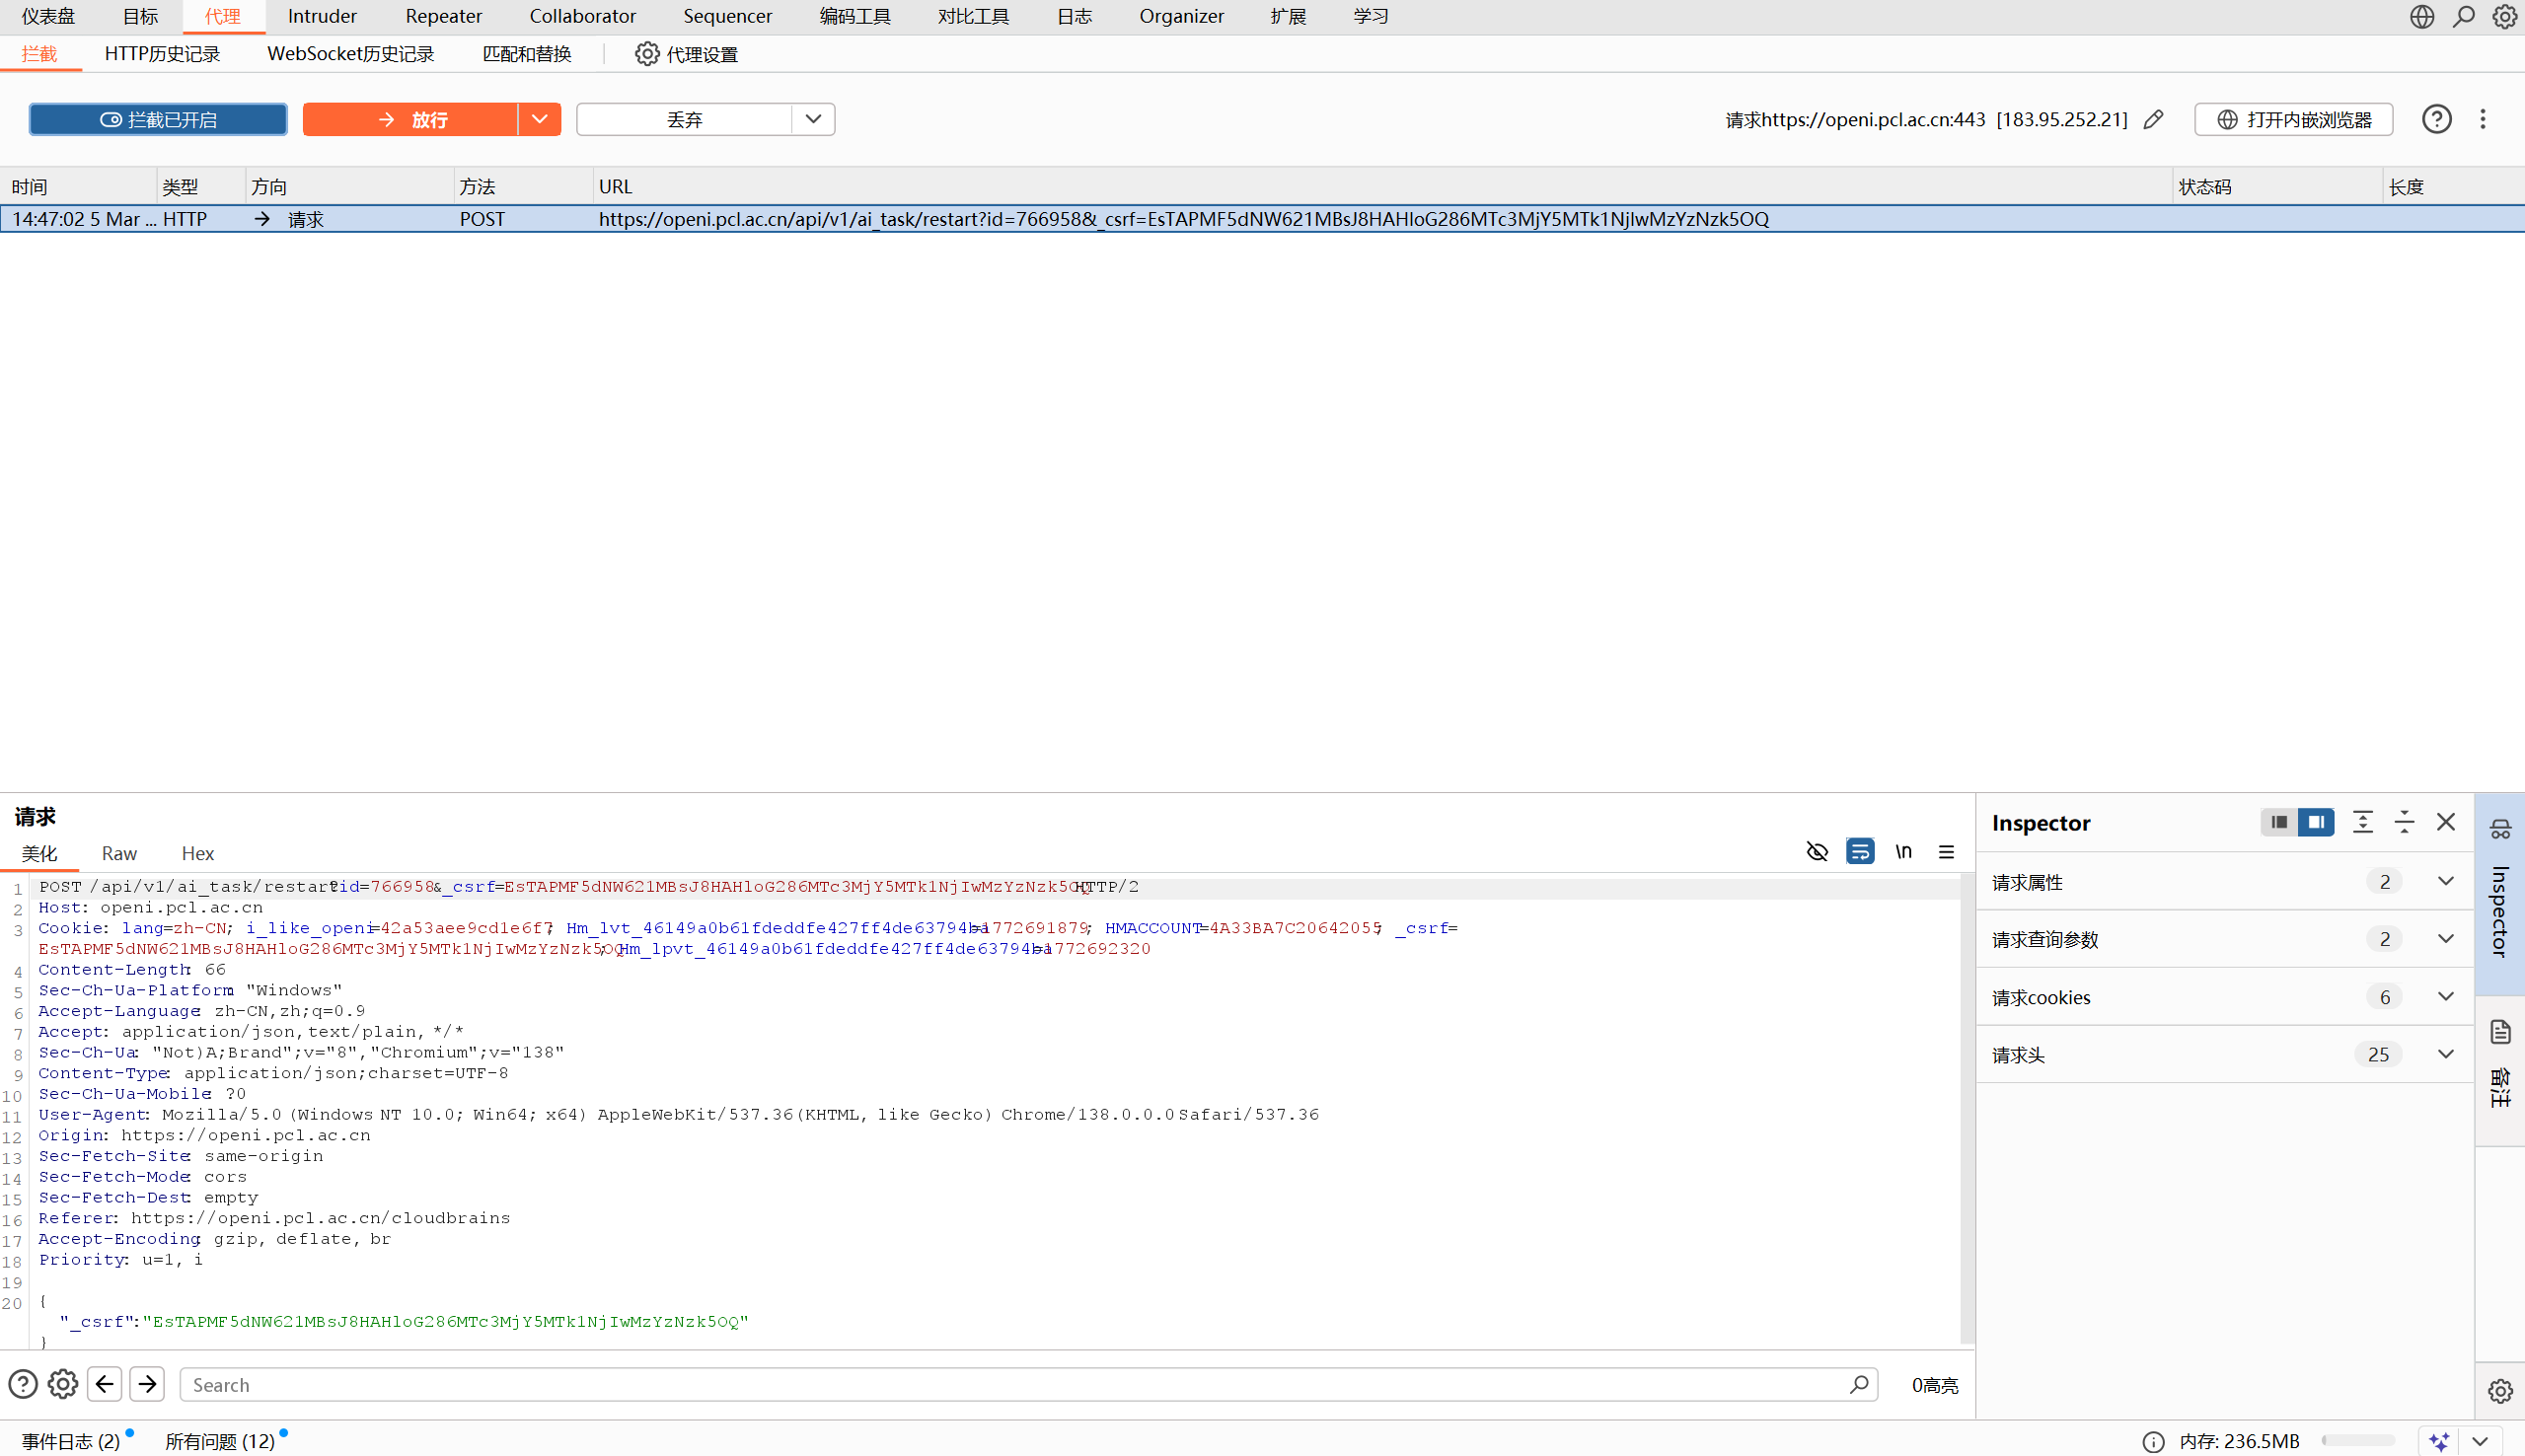Click the 打开内嵌浏览器 button
The width and height of the screenshot is (2525, 1456).
[2293, 120]
